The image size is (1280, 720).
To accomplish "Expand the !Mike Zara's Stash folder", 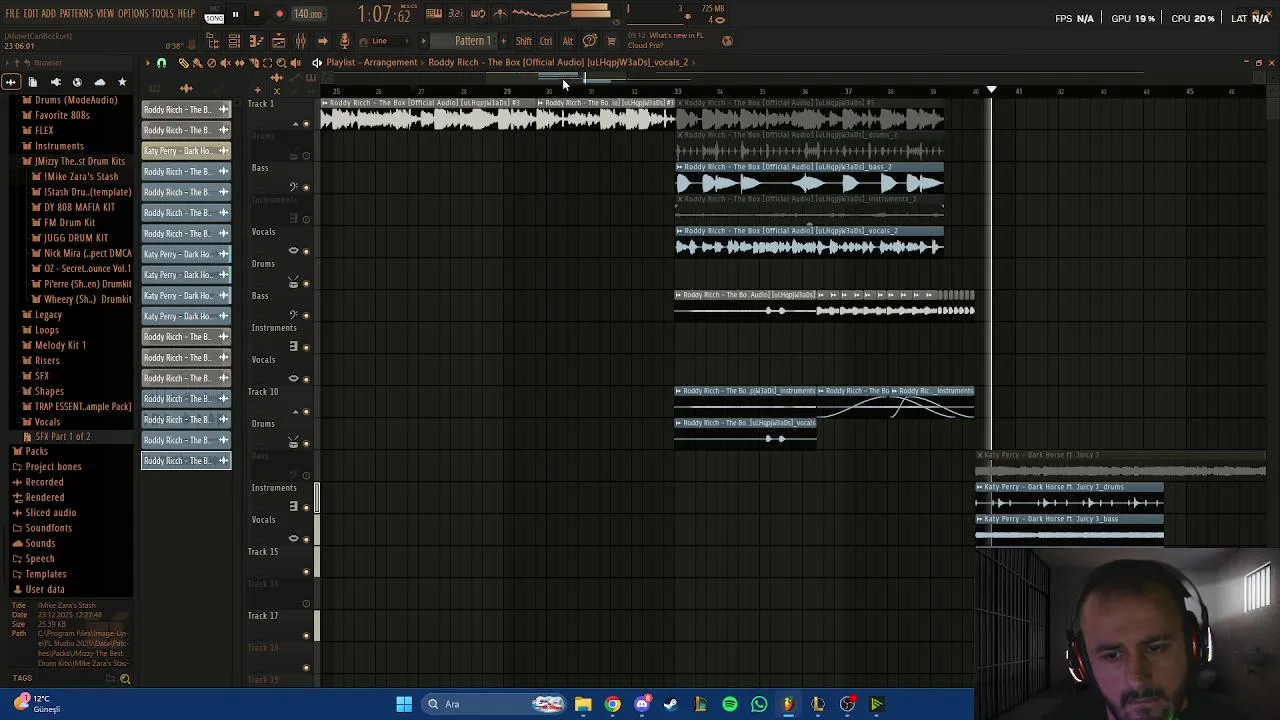I will (80, 177).
